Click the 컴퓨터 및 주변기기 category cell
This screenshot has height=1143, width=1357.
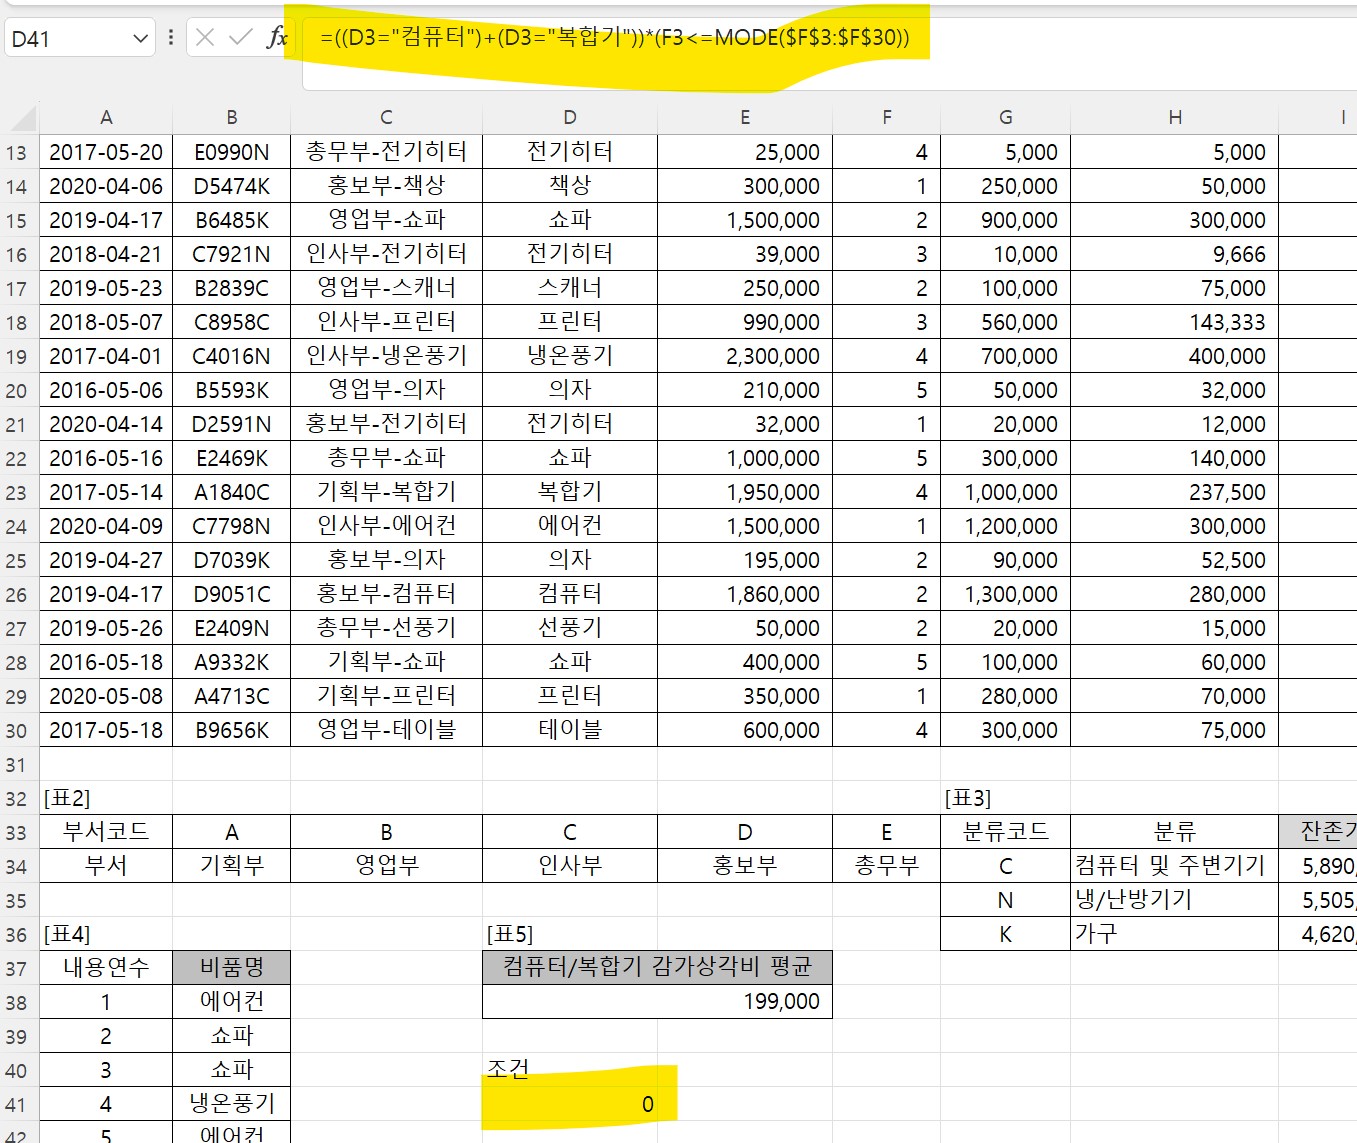point(1173,866)
